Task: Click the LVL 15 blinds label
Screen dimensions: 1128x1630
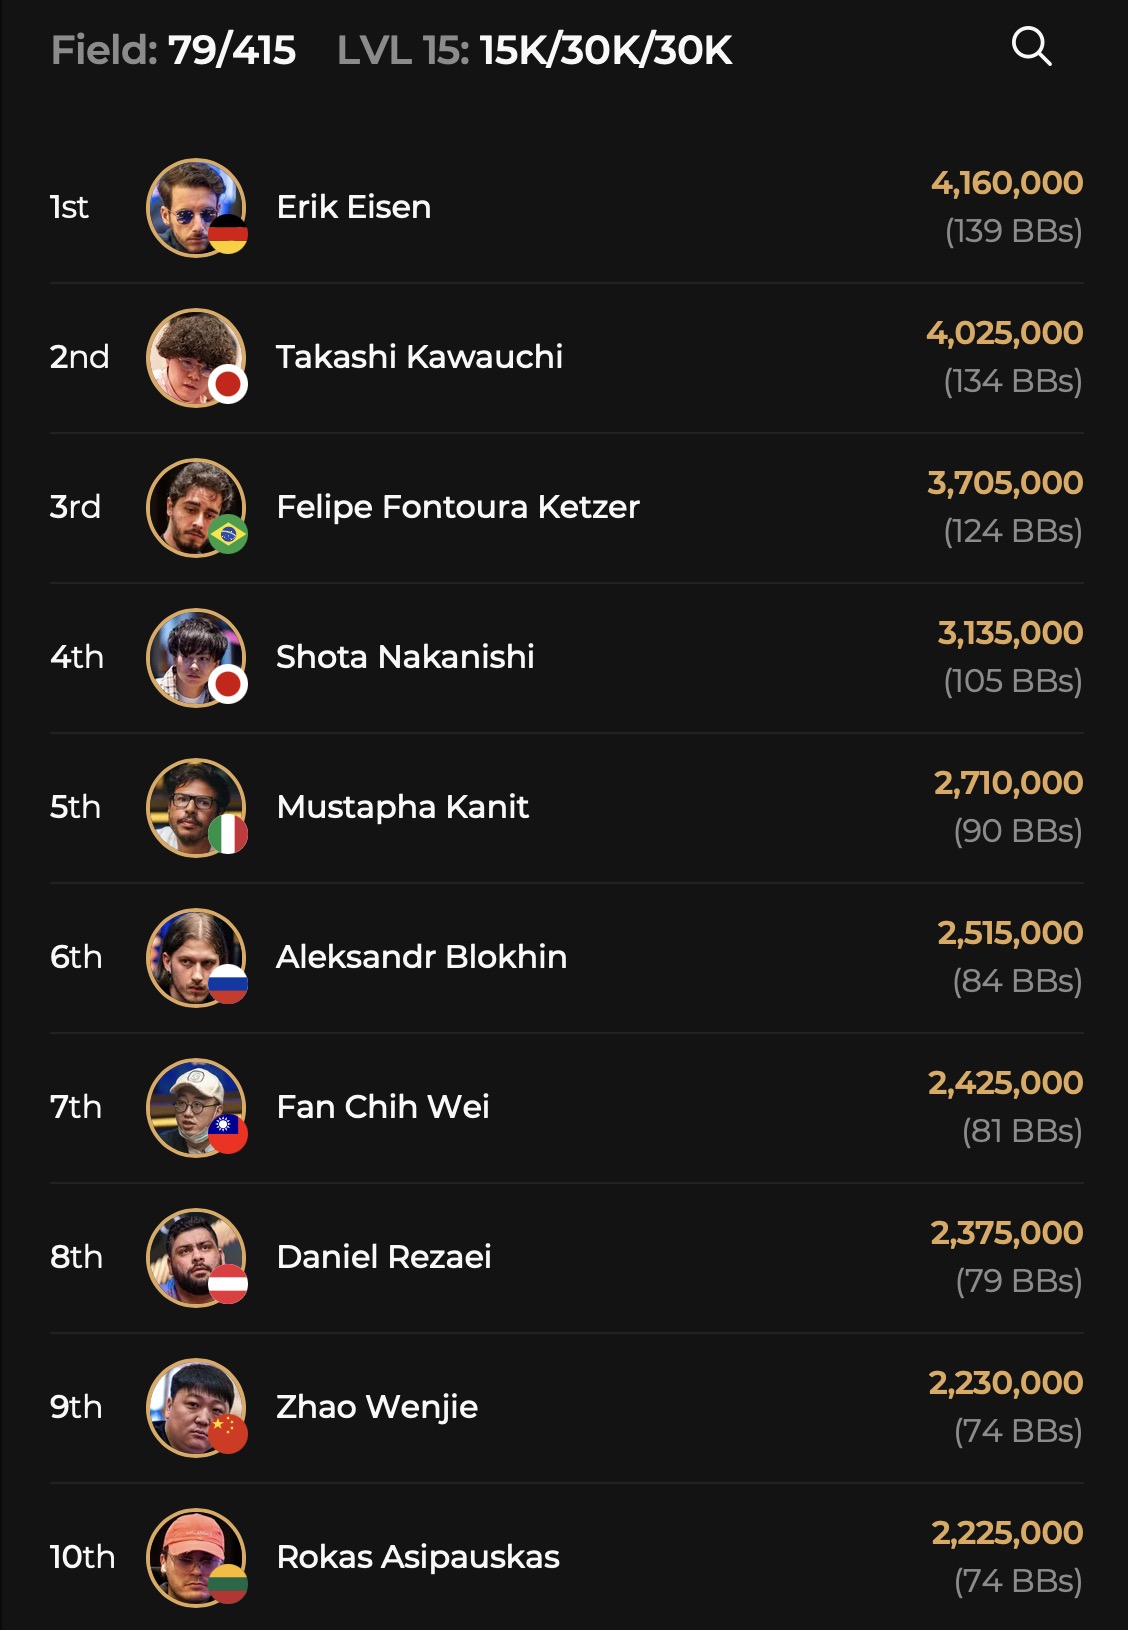Action: pos(535,50)
